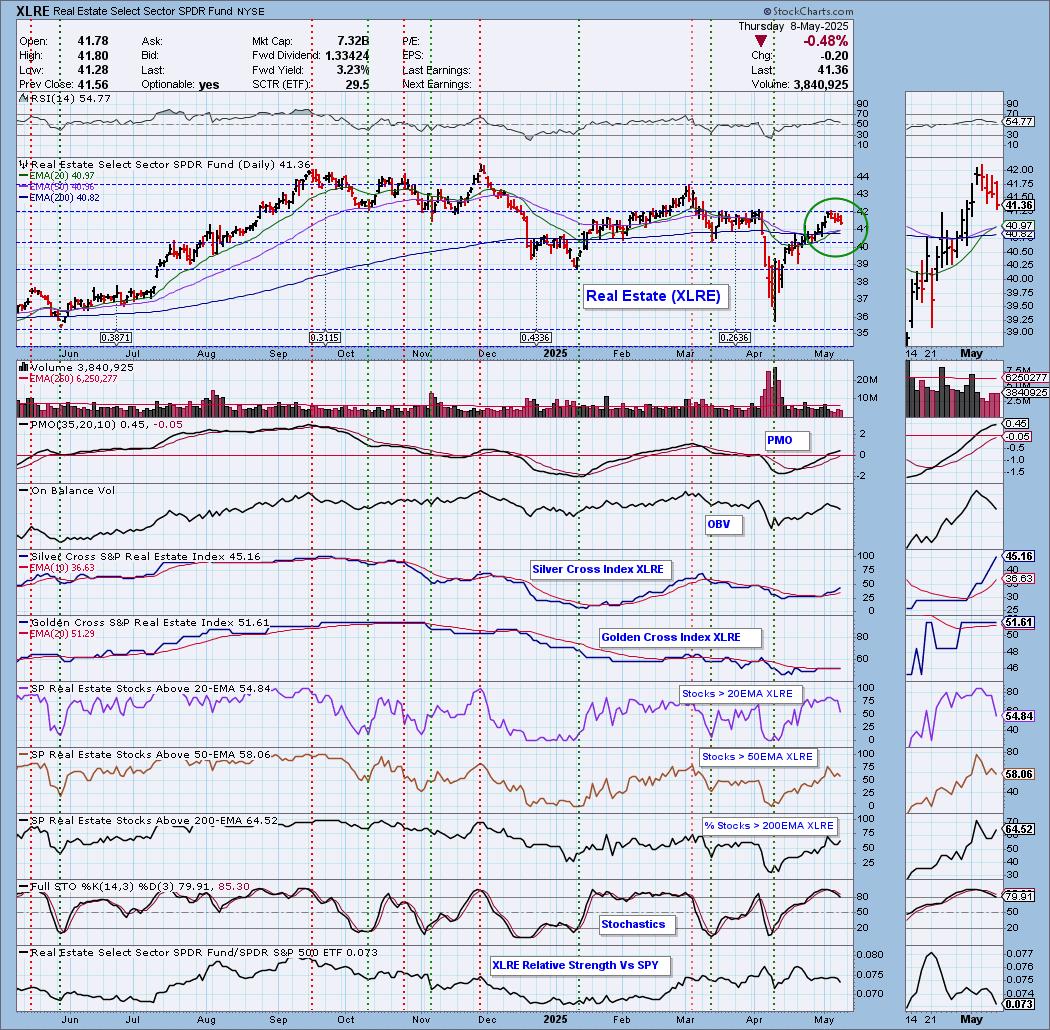Click the 79.91 stochastic value tag
Image resolution: width=1050 pixels, height=1030 pixels.
tap(1018, 896)
